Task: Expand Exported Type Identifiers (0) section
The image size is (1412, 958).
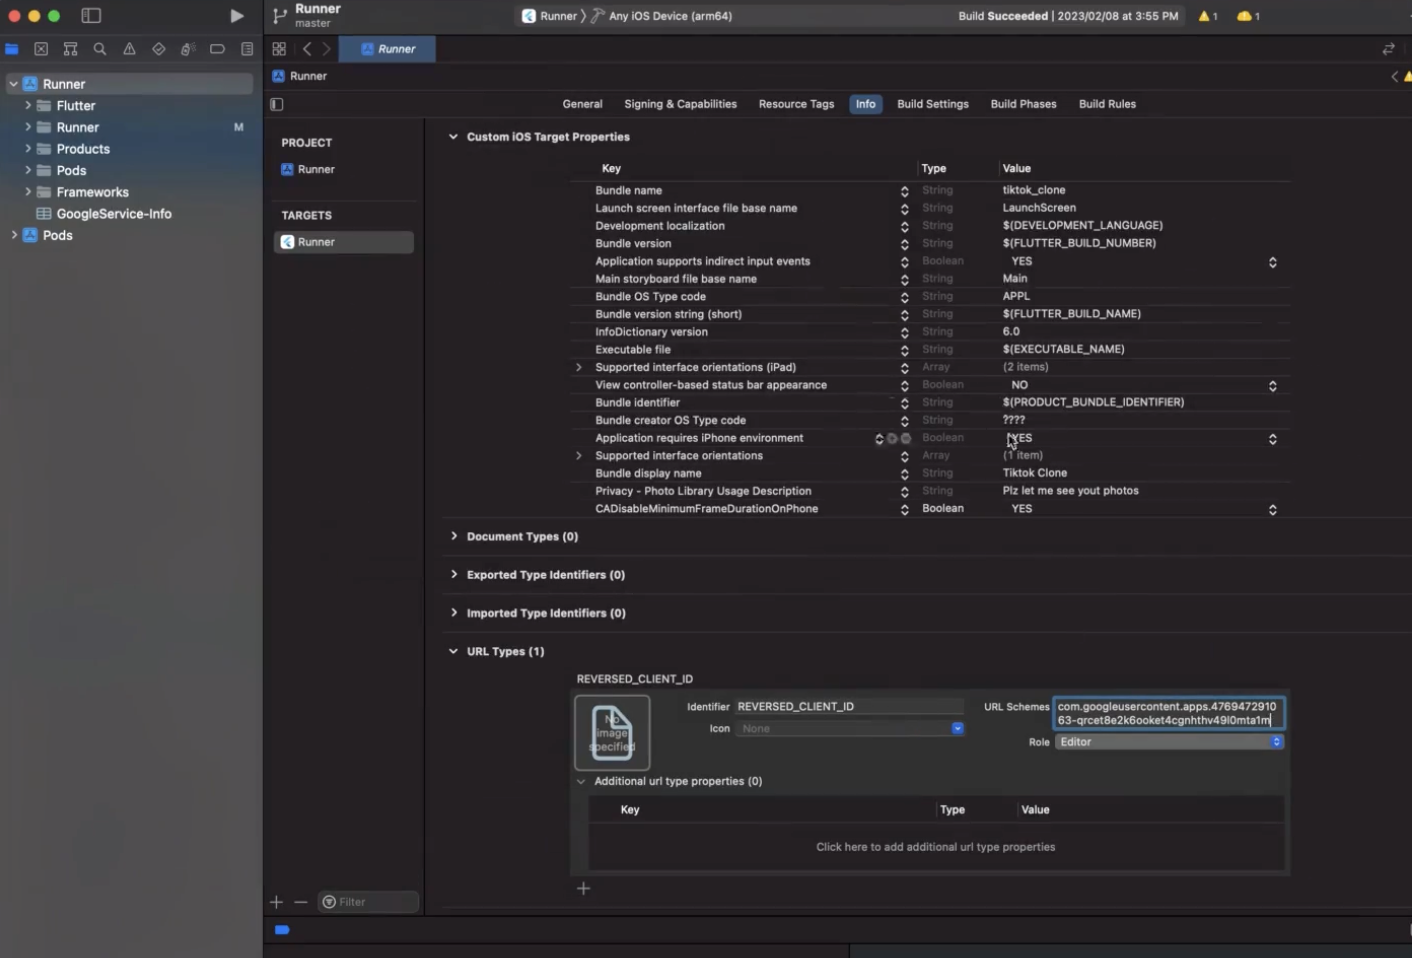Action: click(453, 574)
